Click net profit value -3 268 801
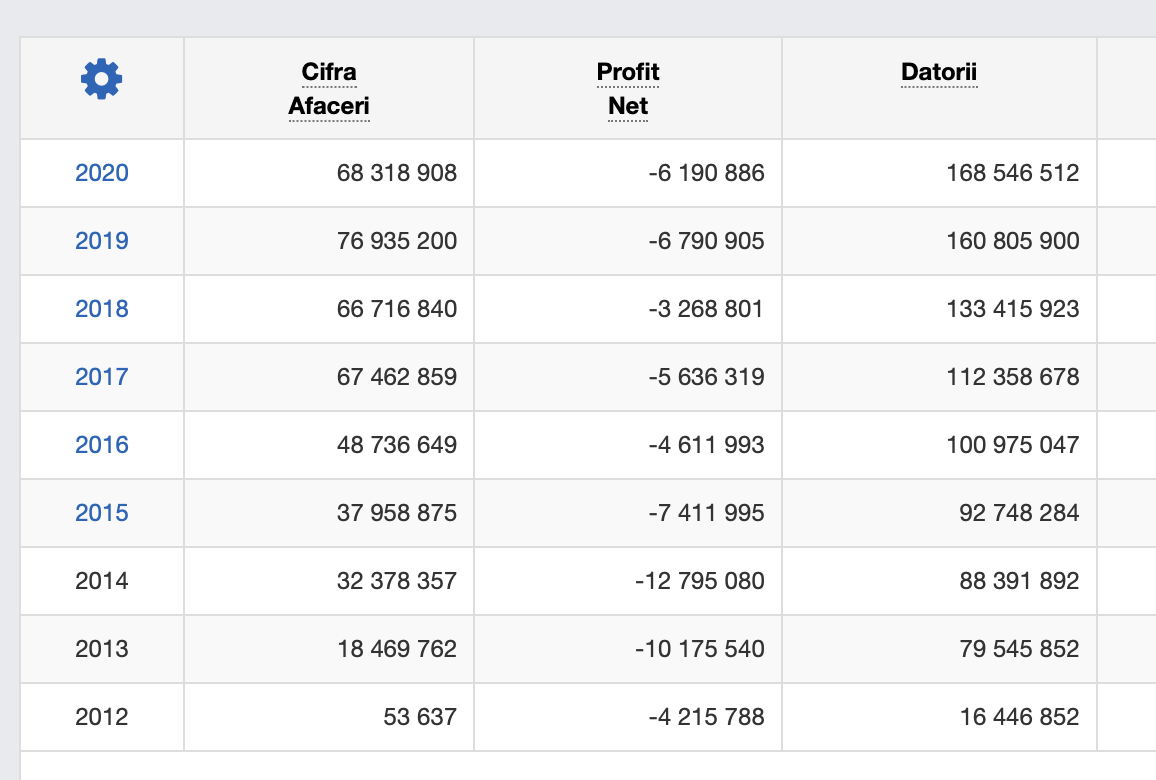 706,309
